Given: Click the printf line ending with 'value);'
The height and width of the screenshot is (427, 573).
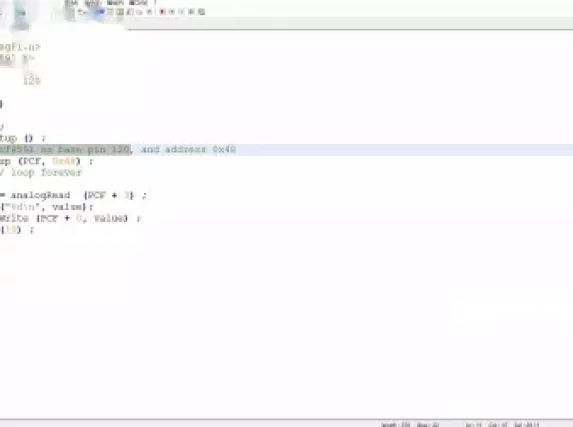Looking at the screenshot, I should click(x=47, y=207).
